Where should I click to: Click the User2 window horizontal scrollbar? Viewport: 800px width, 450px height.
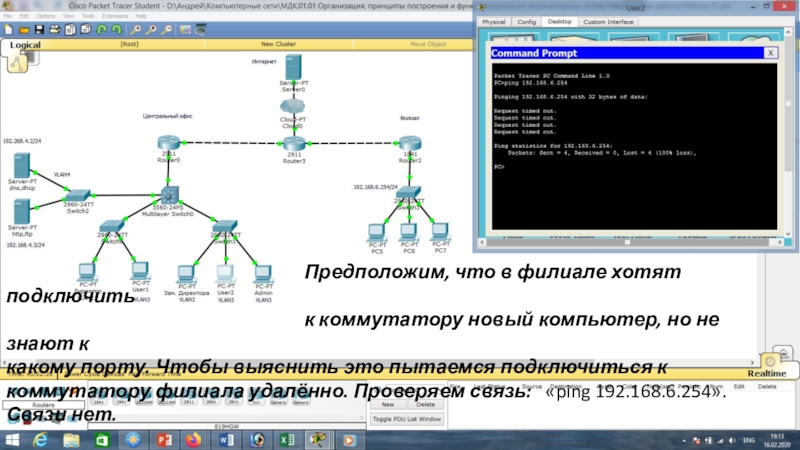[630, 242]
